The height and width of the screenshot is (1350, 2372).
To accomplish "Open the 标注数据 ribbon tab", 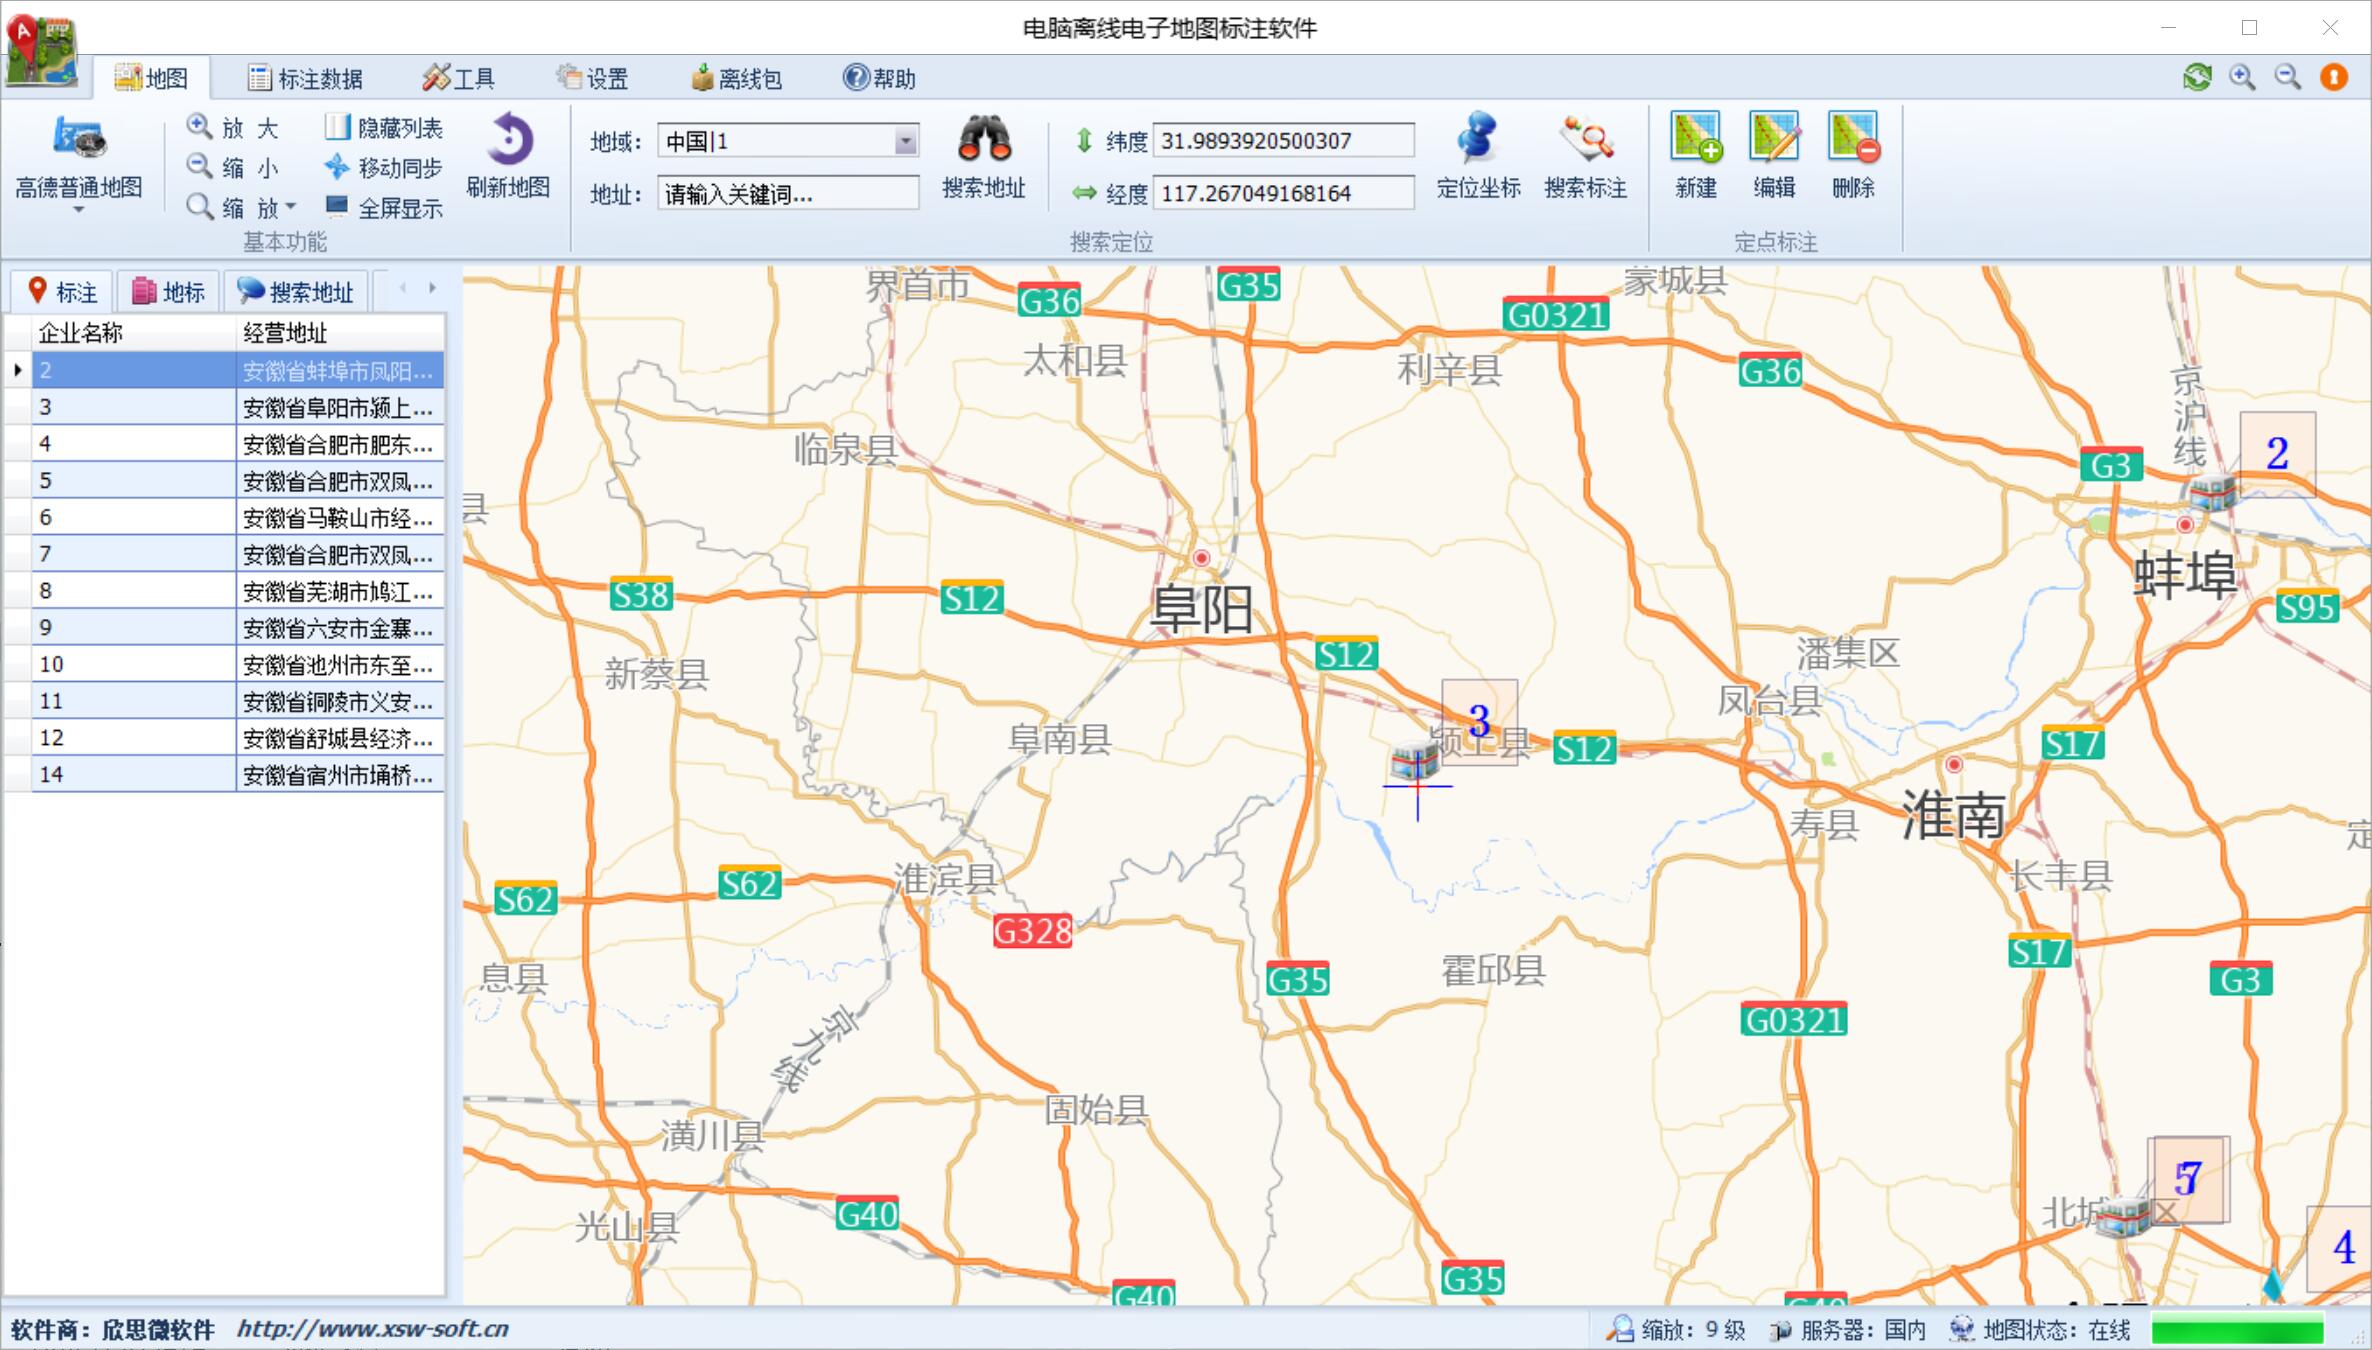I will [305, 78].
